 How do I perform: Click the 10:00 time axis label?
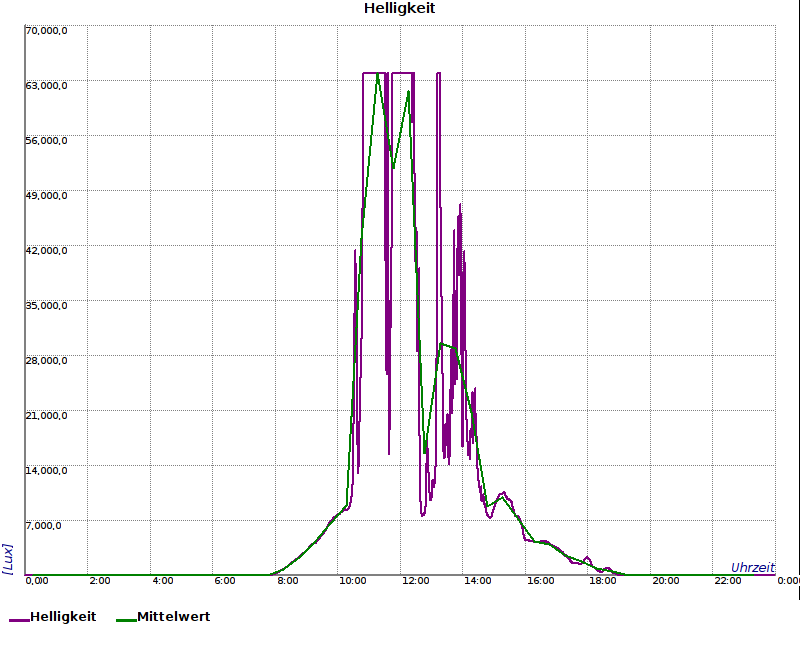coord(353,581)
